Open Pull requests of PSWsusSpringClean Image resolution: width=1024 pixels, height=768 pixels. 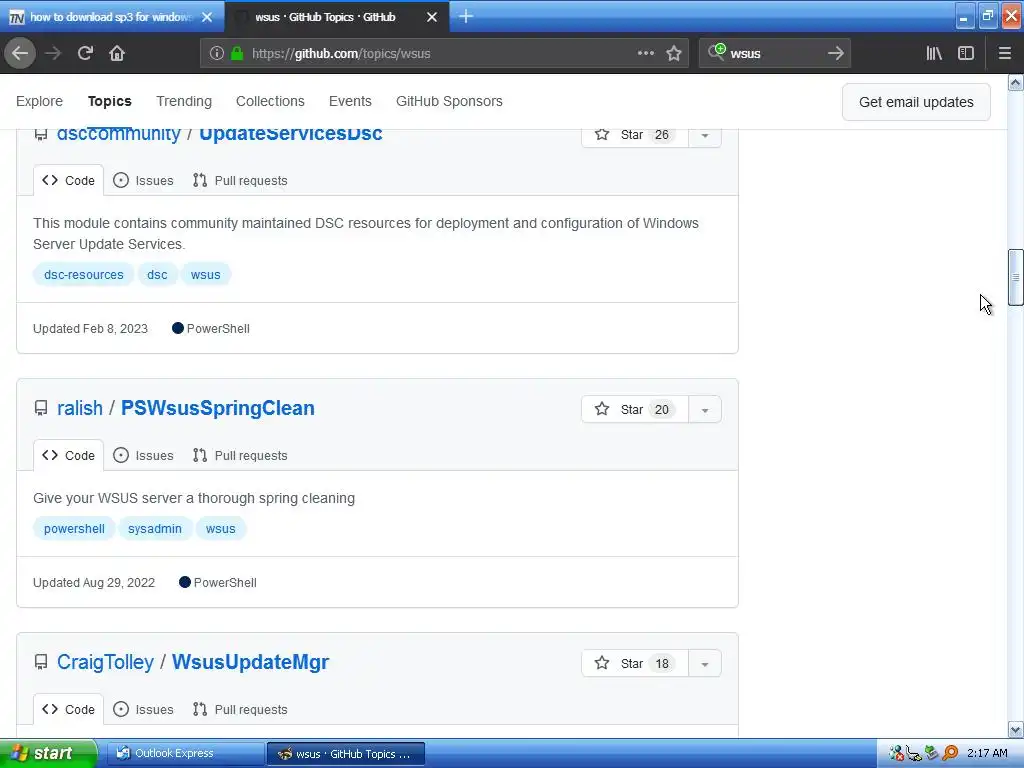[x=240, y=455]
